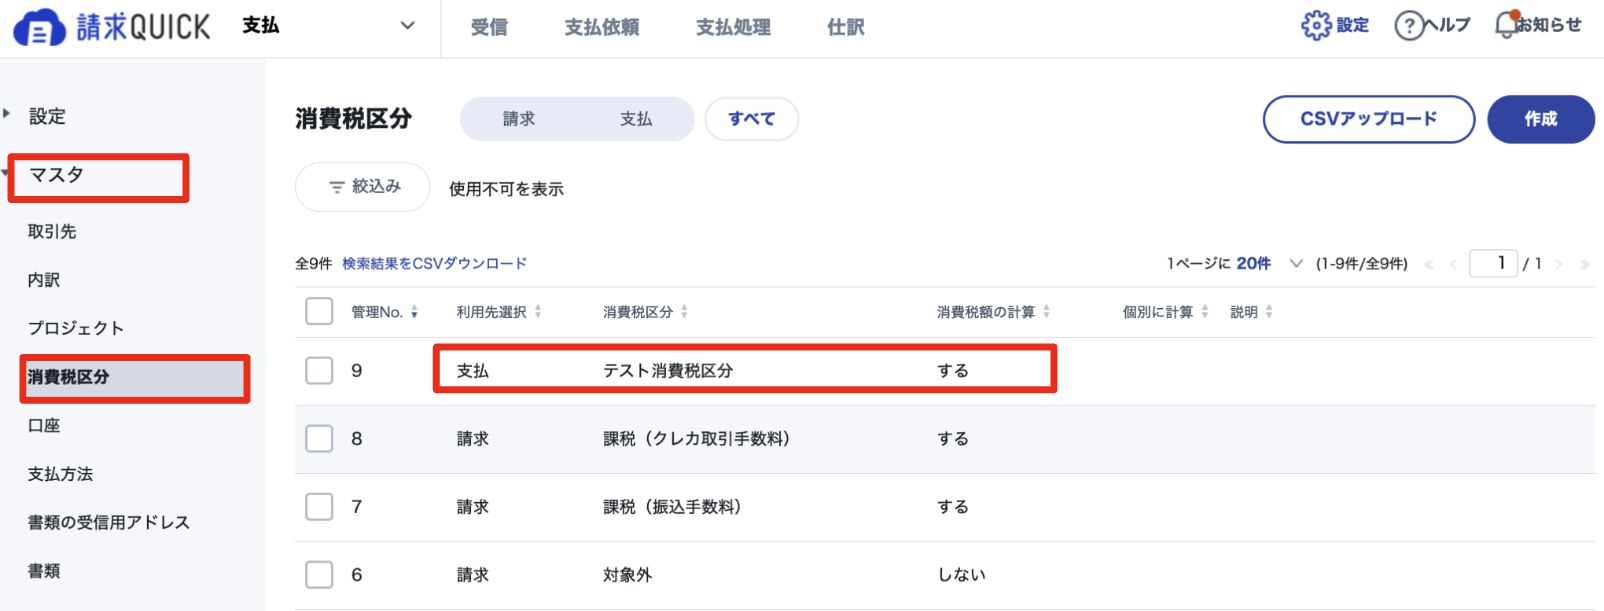
Task: Click the CSVアップロード button
Action: coord(1369,119)
